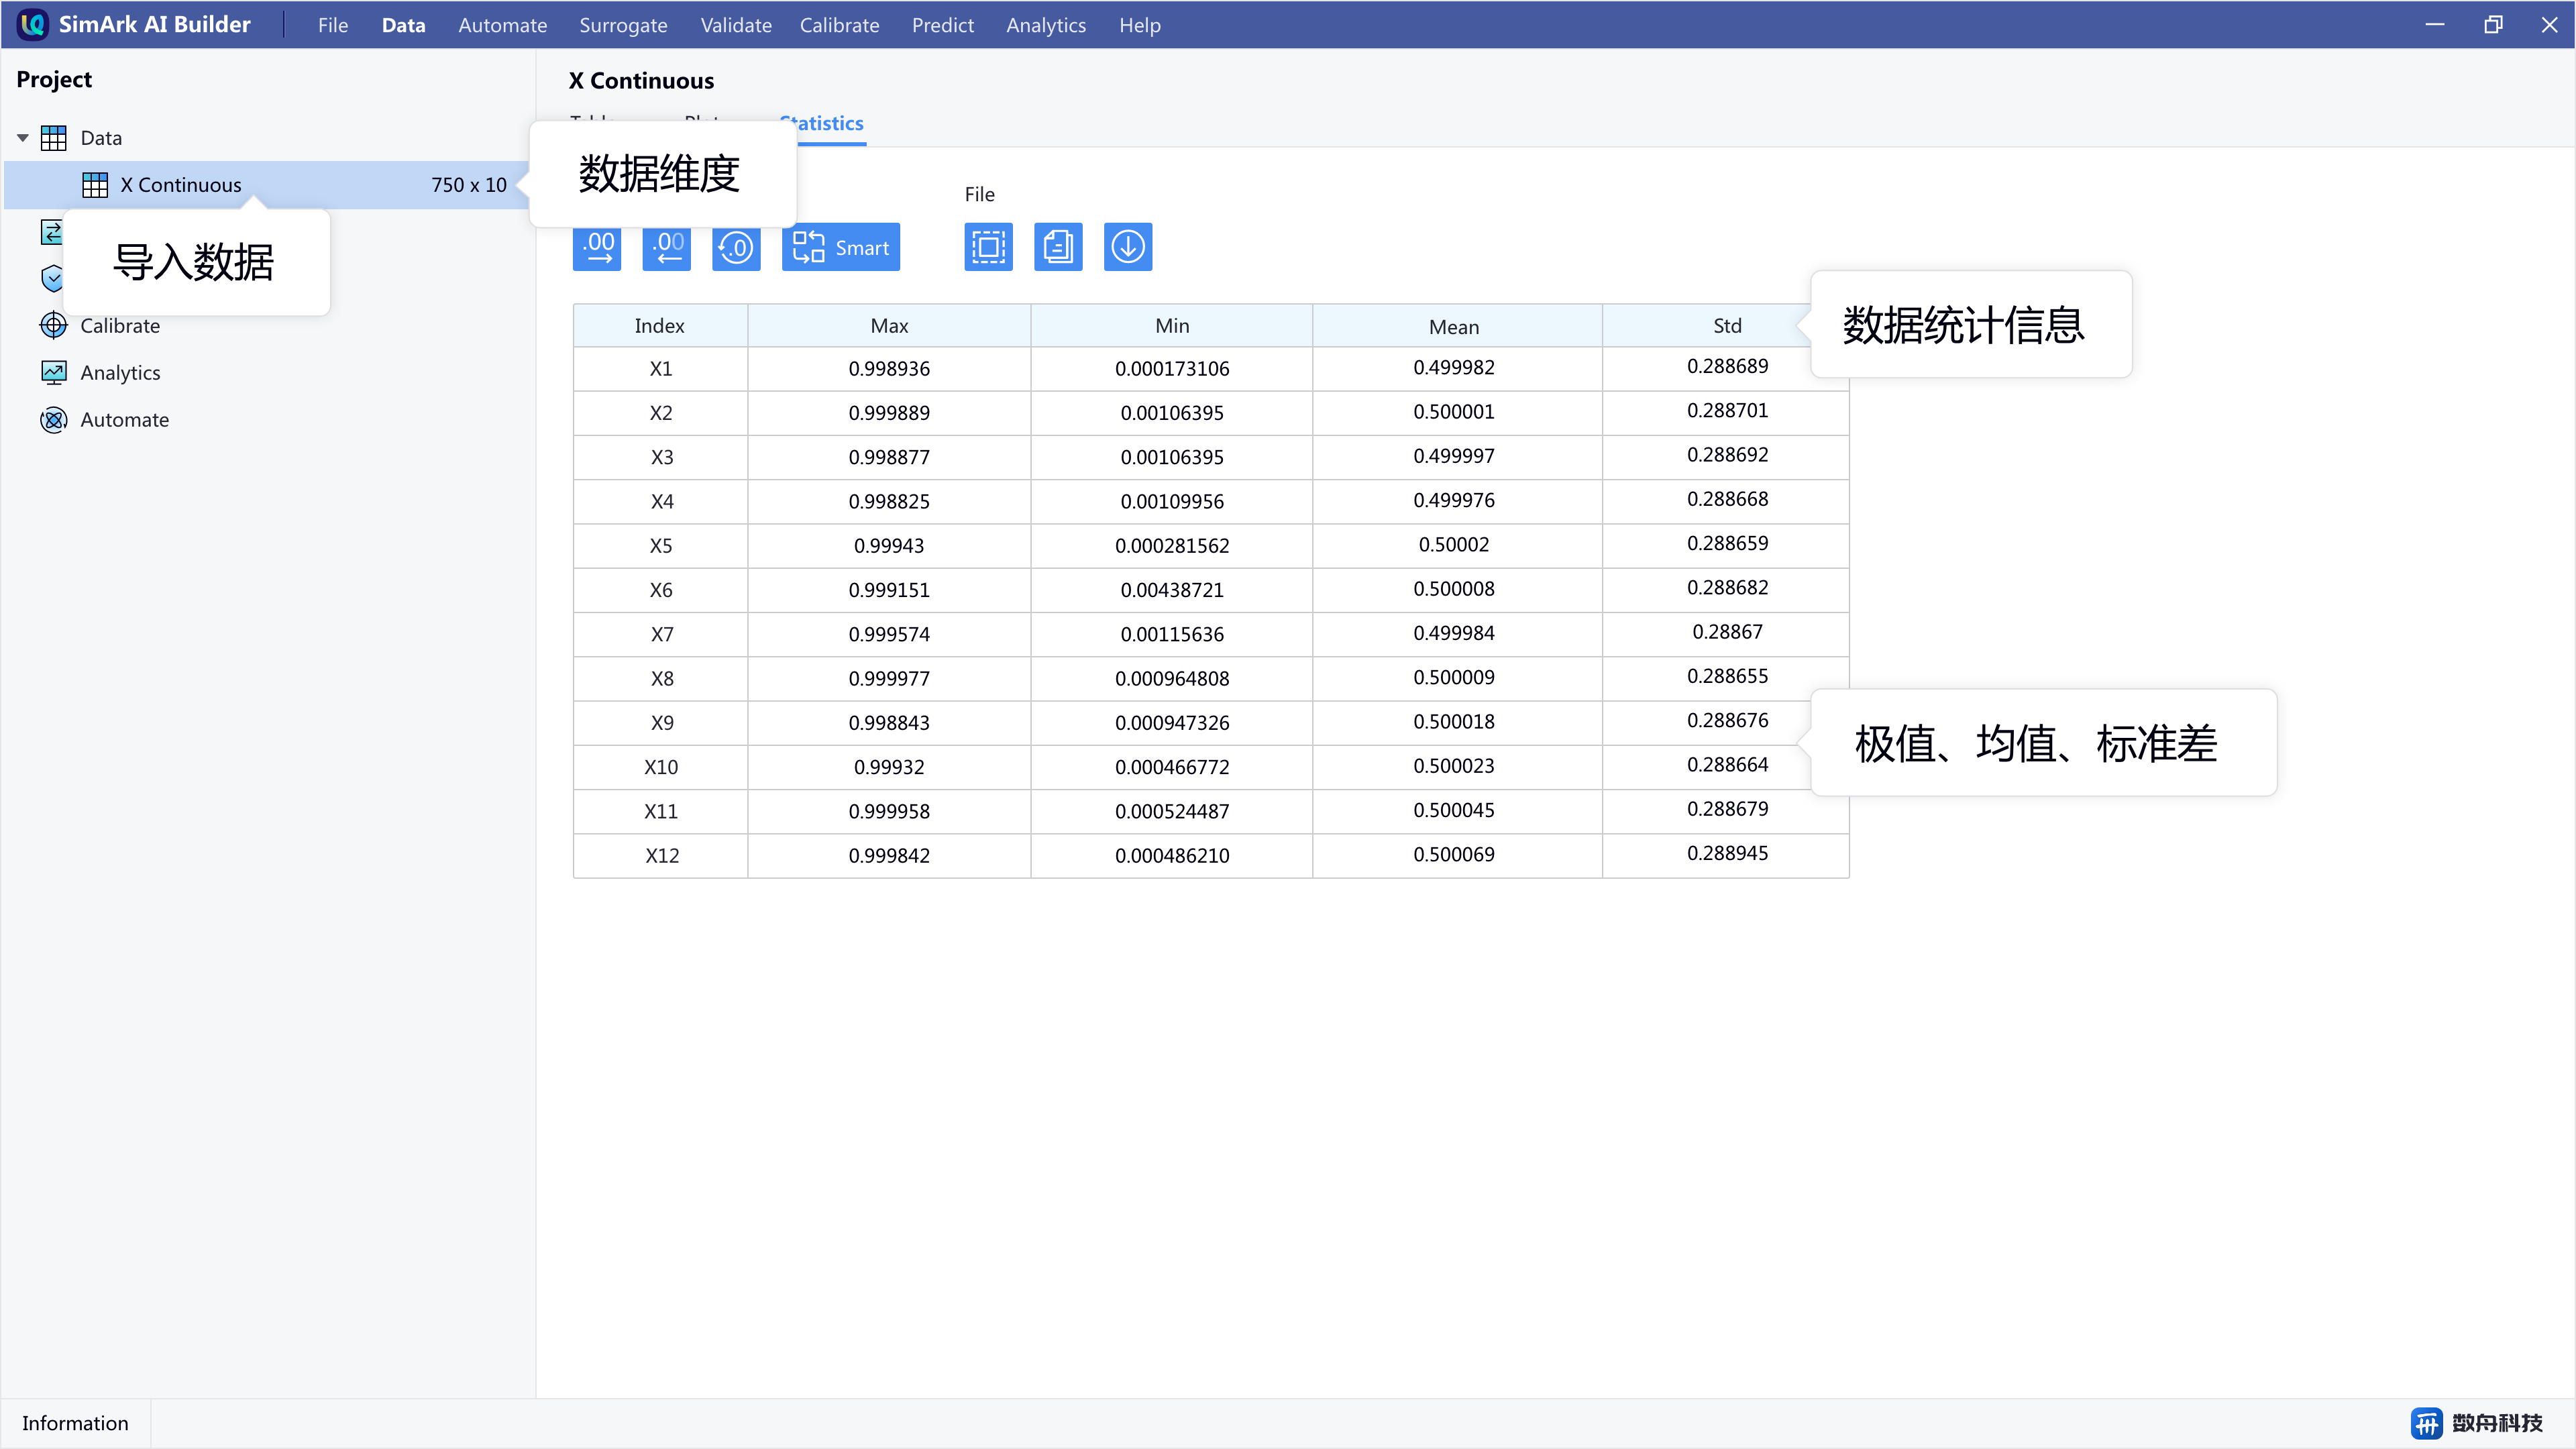Open the Automate menu
Image resolution: width=2576 pixels, height=1449 pixels.
(502, 25)
